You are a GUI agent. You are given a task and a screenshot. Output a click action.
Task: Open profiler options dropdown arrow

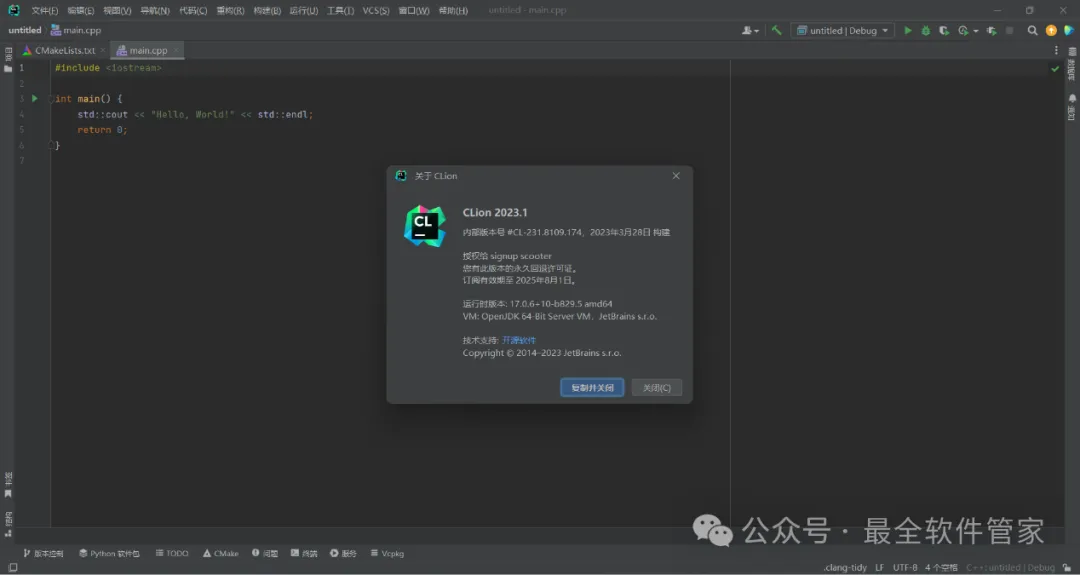pos(976,31)
